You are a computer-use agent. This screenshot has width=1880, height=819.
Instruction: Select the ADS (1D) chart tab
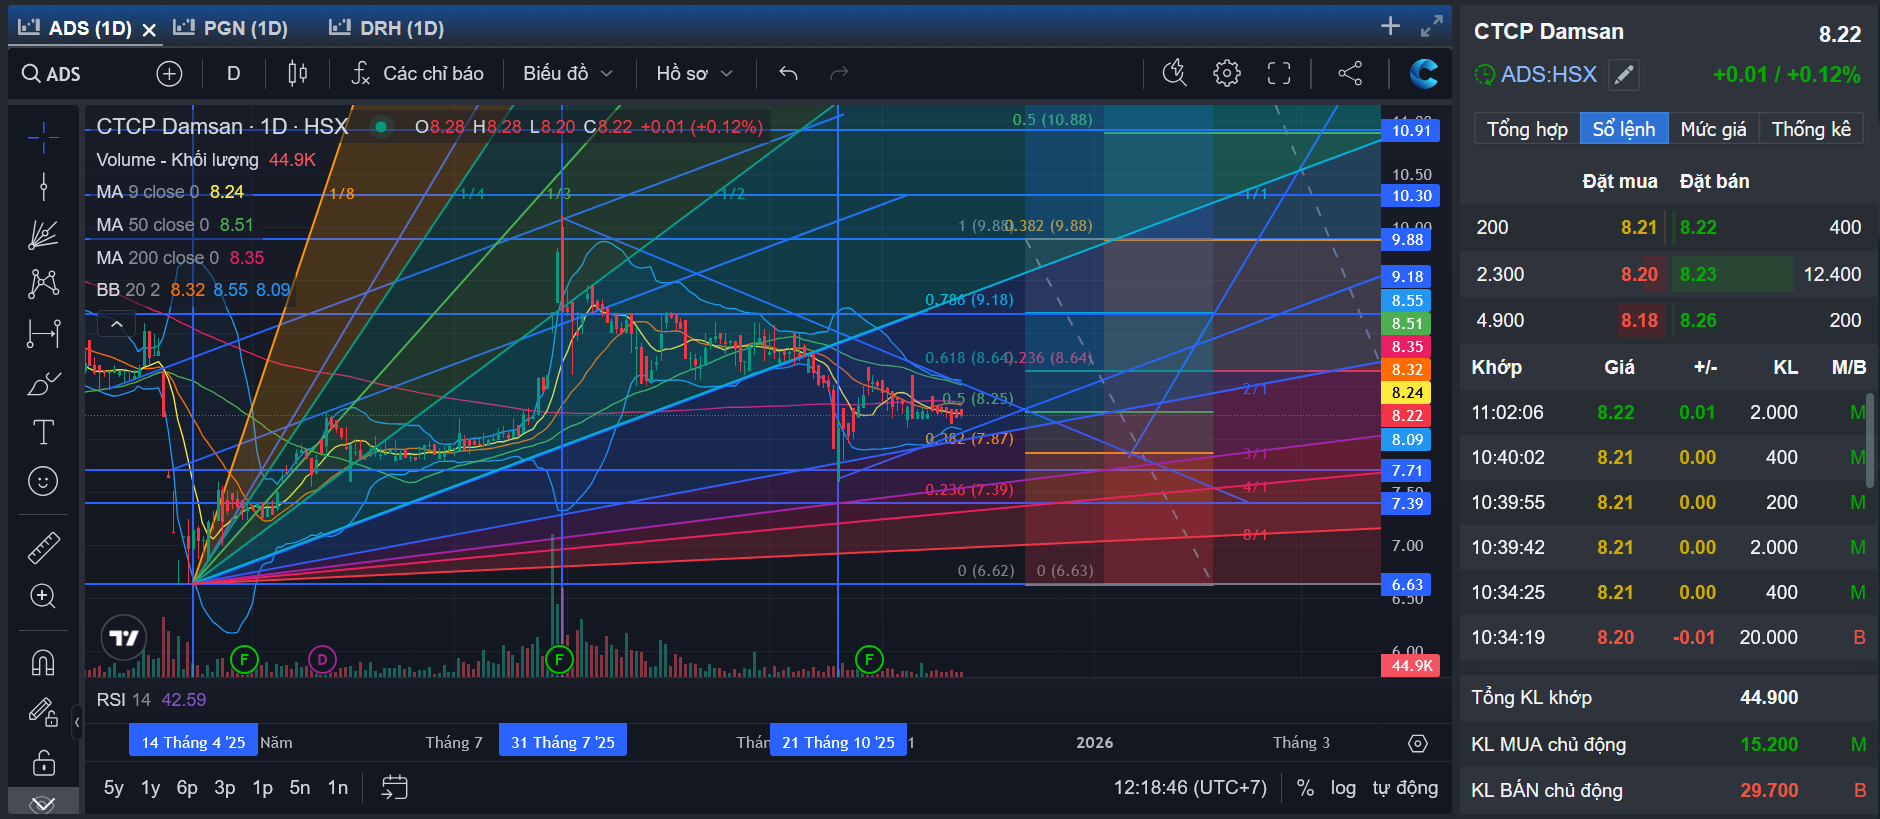pos(75,28)
